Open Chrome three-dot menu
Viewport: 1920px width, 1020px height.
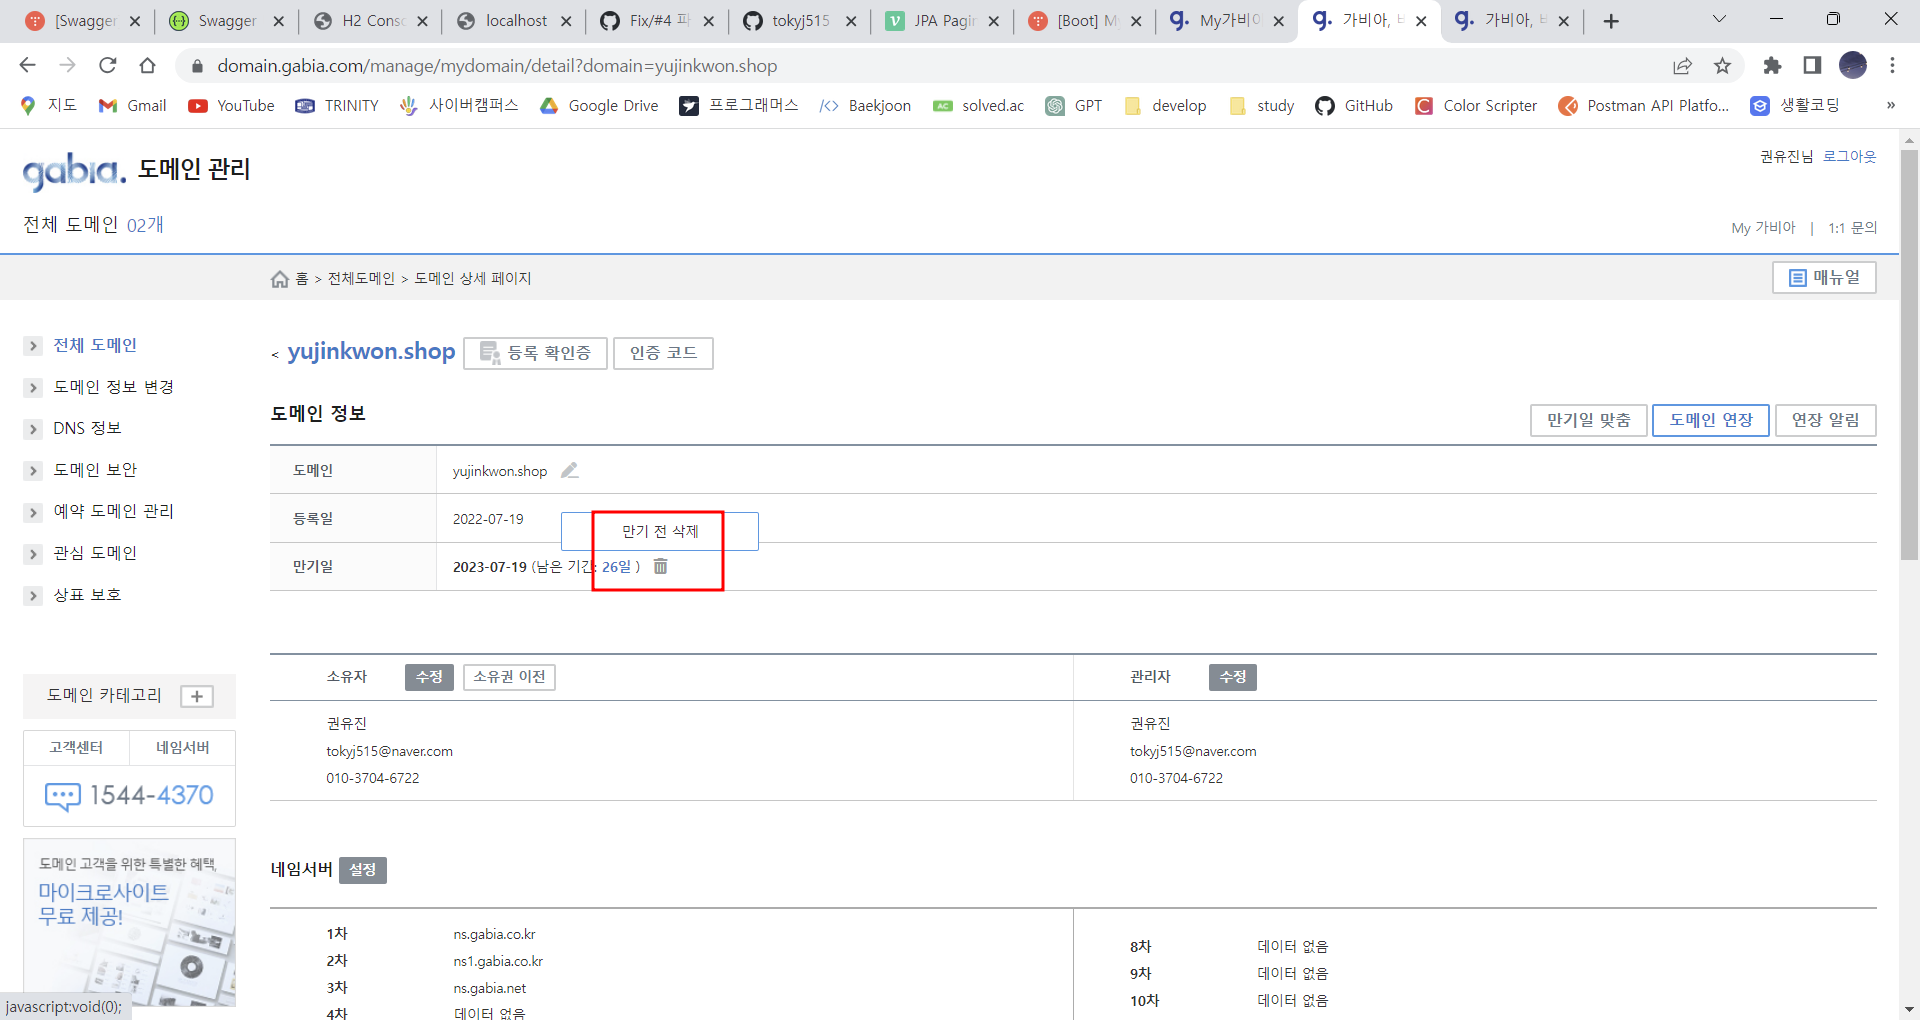pos(1892,65)
